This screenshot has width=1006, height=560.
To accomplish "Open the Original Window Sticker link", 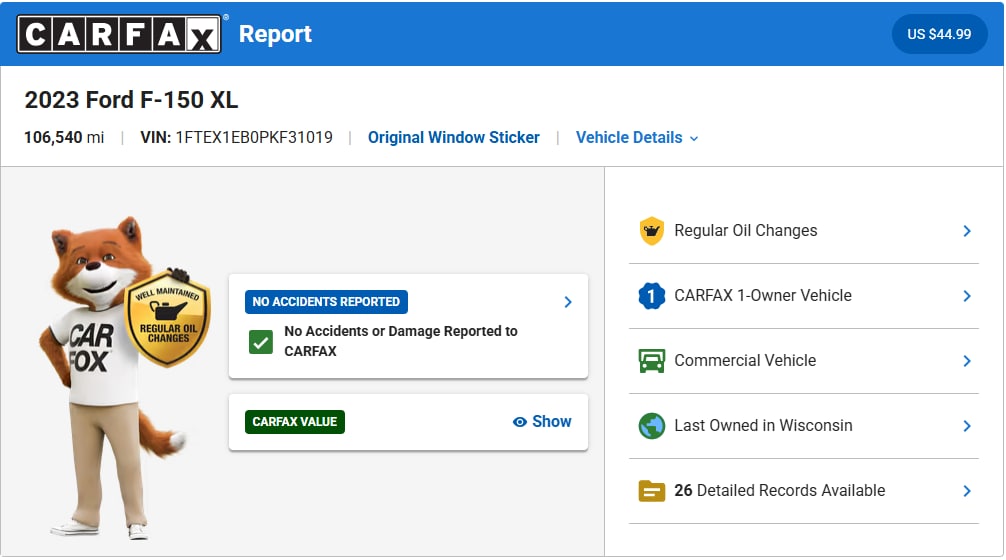I will pyautogui.click(x=454, y=137).
